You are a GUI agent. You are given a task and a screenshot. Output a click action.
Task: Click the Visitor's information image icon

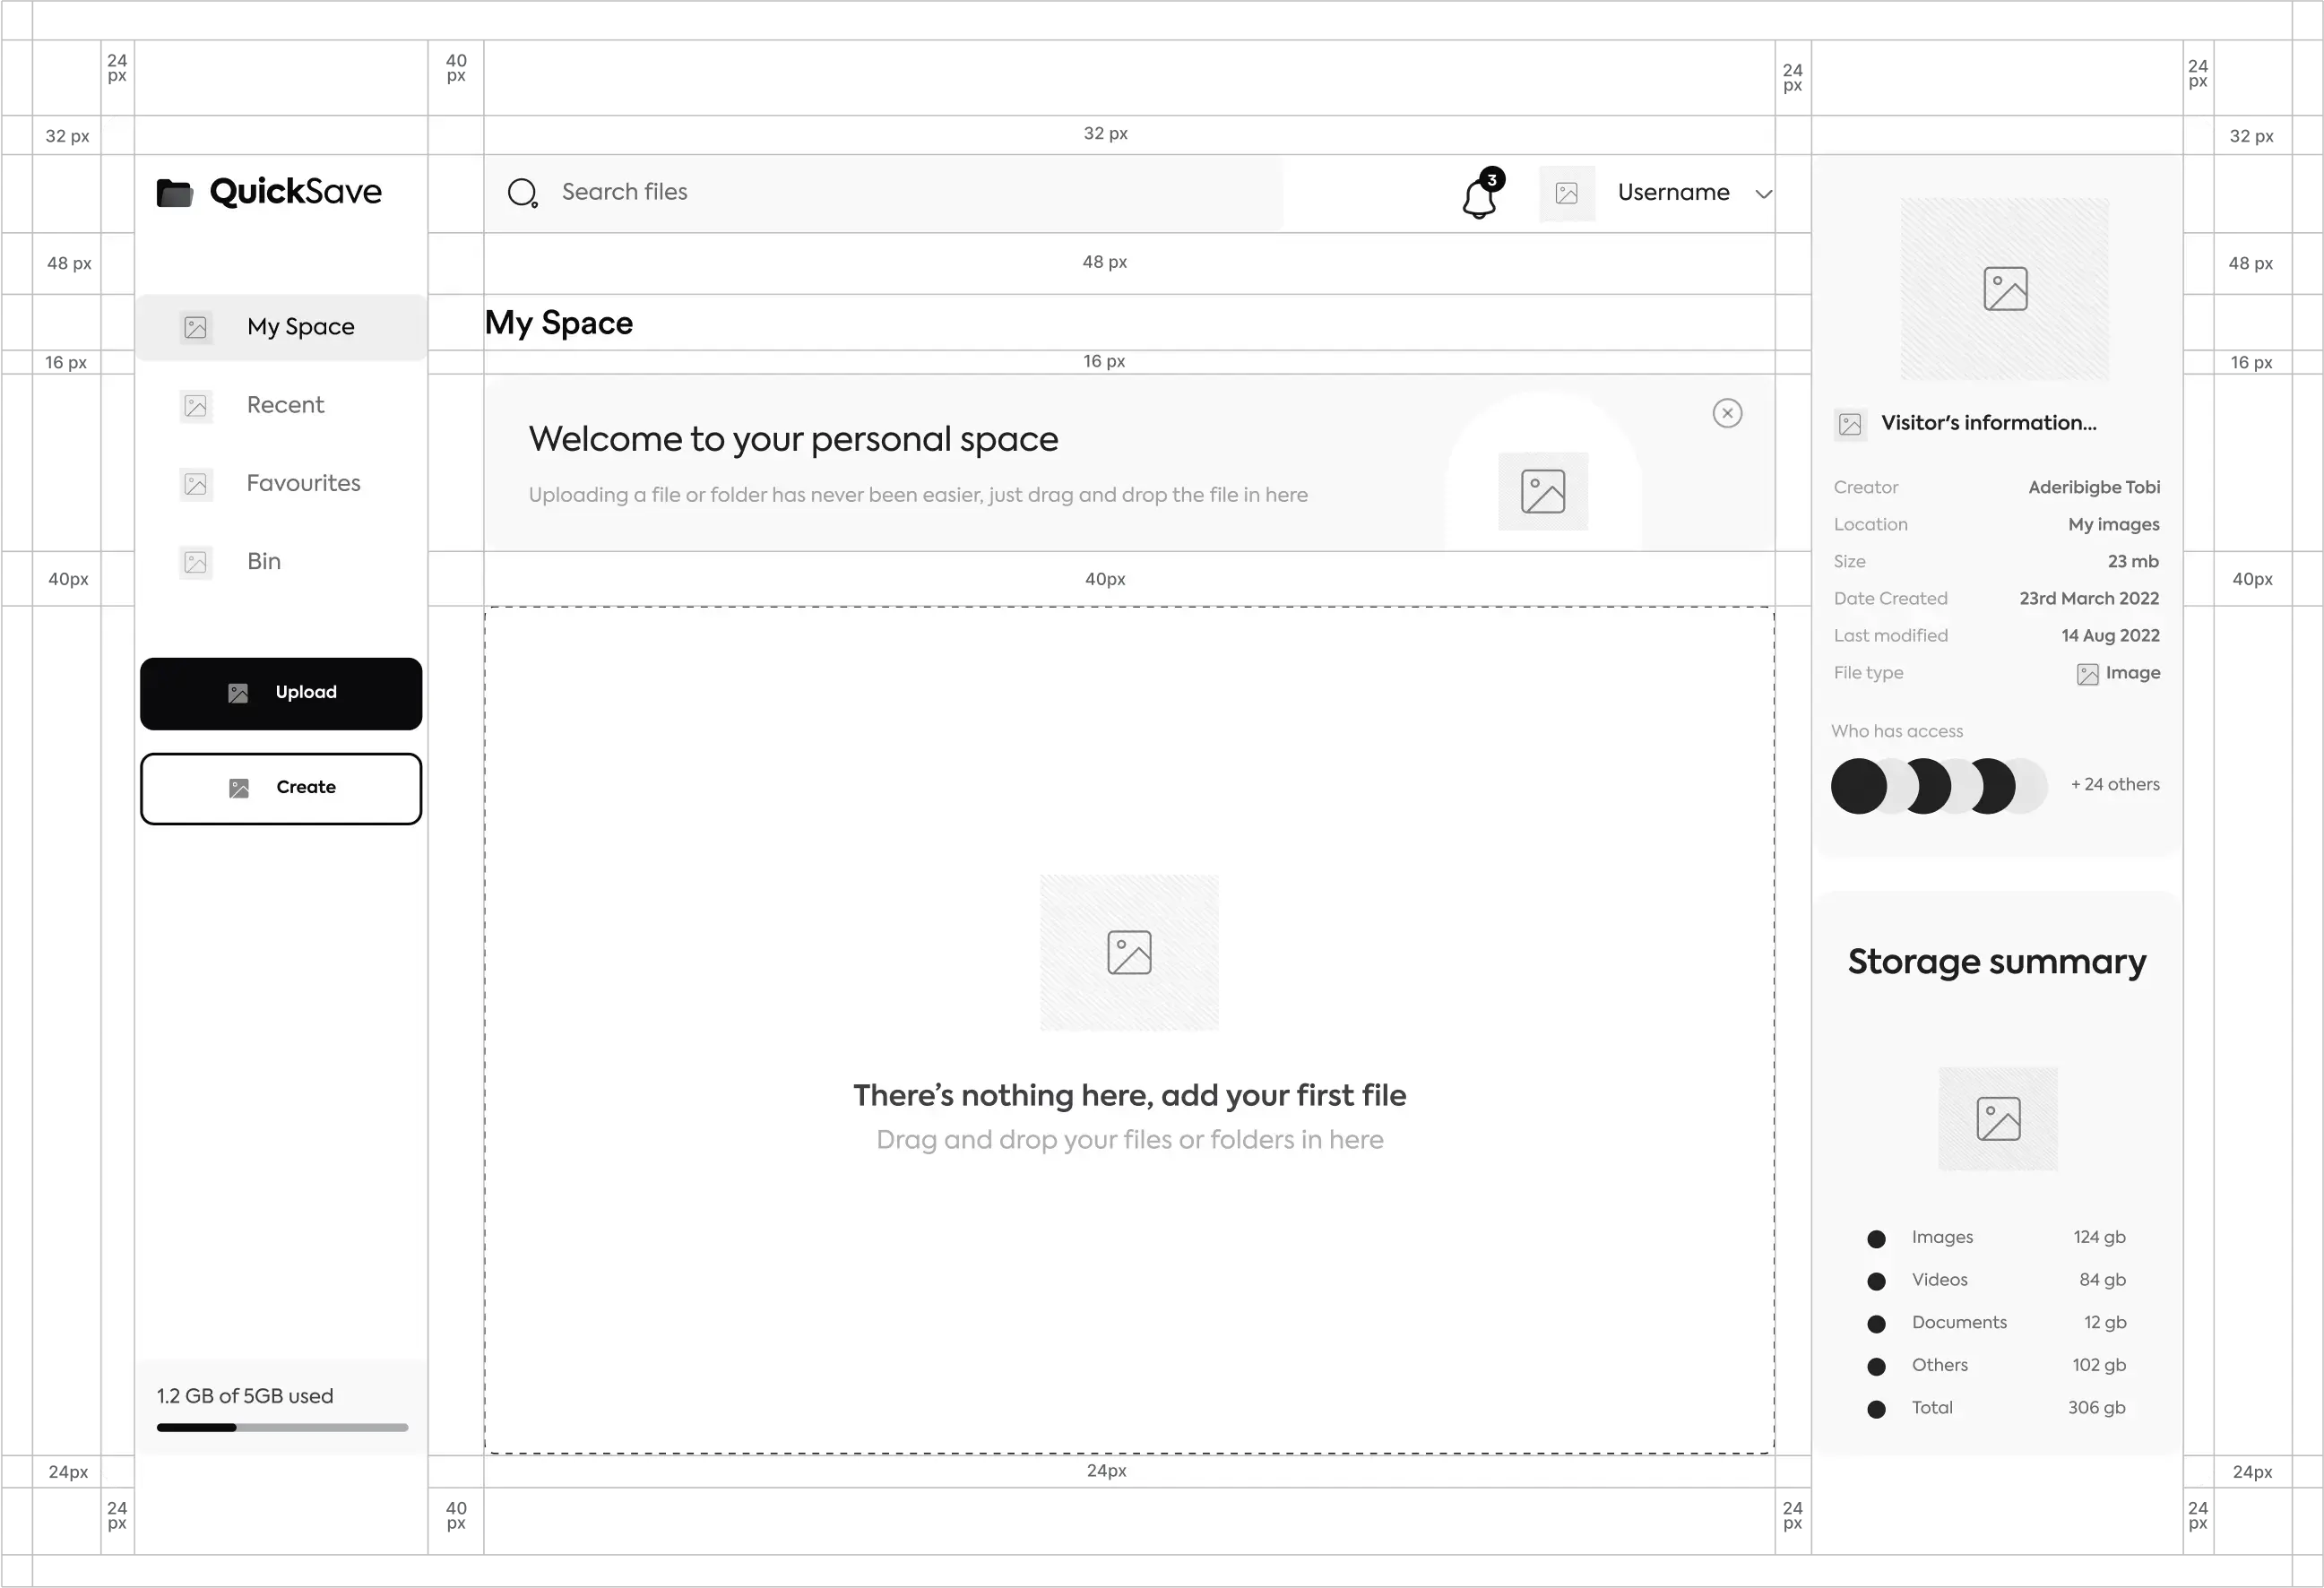pos(1851,424)
